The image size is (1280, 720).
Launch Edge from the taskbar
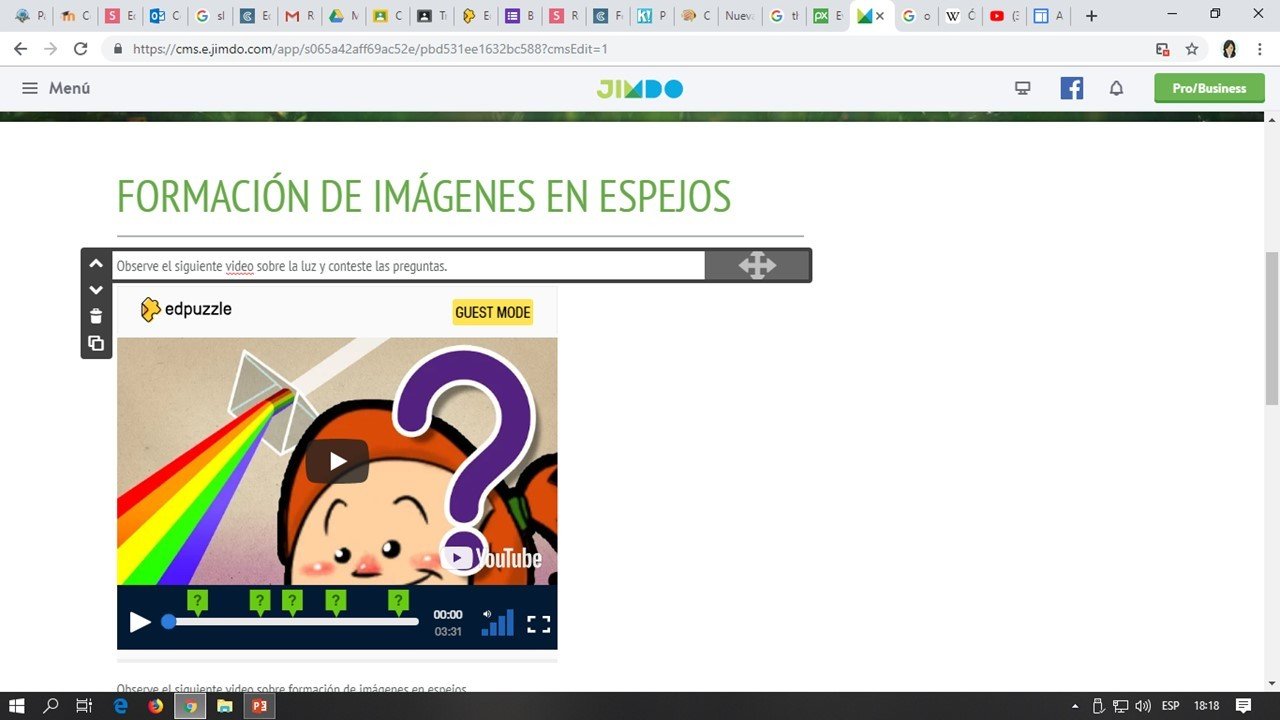[120, 706]
